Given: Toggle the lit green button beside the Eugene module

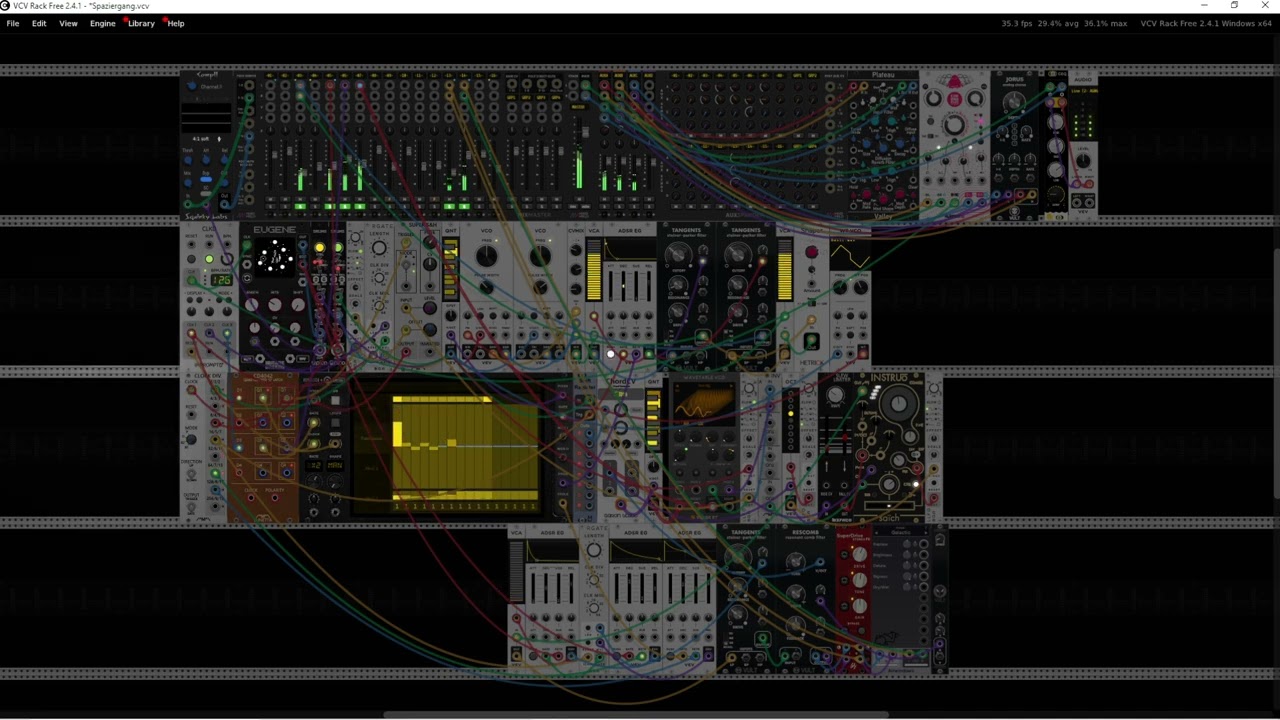Looking at the screenshot, I should [x=338, y=248].
